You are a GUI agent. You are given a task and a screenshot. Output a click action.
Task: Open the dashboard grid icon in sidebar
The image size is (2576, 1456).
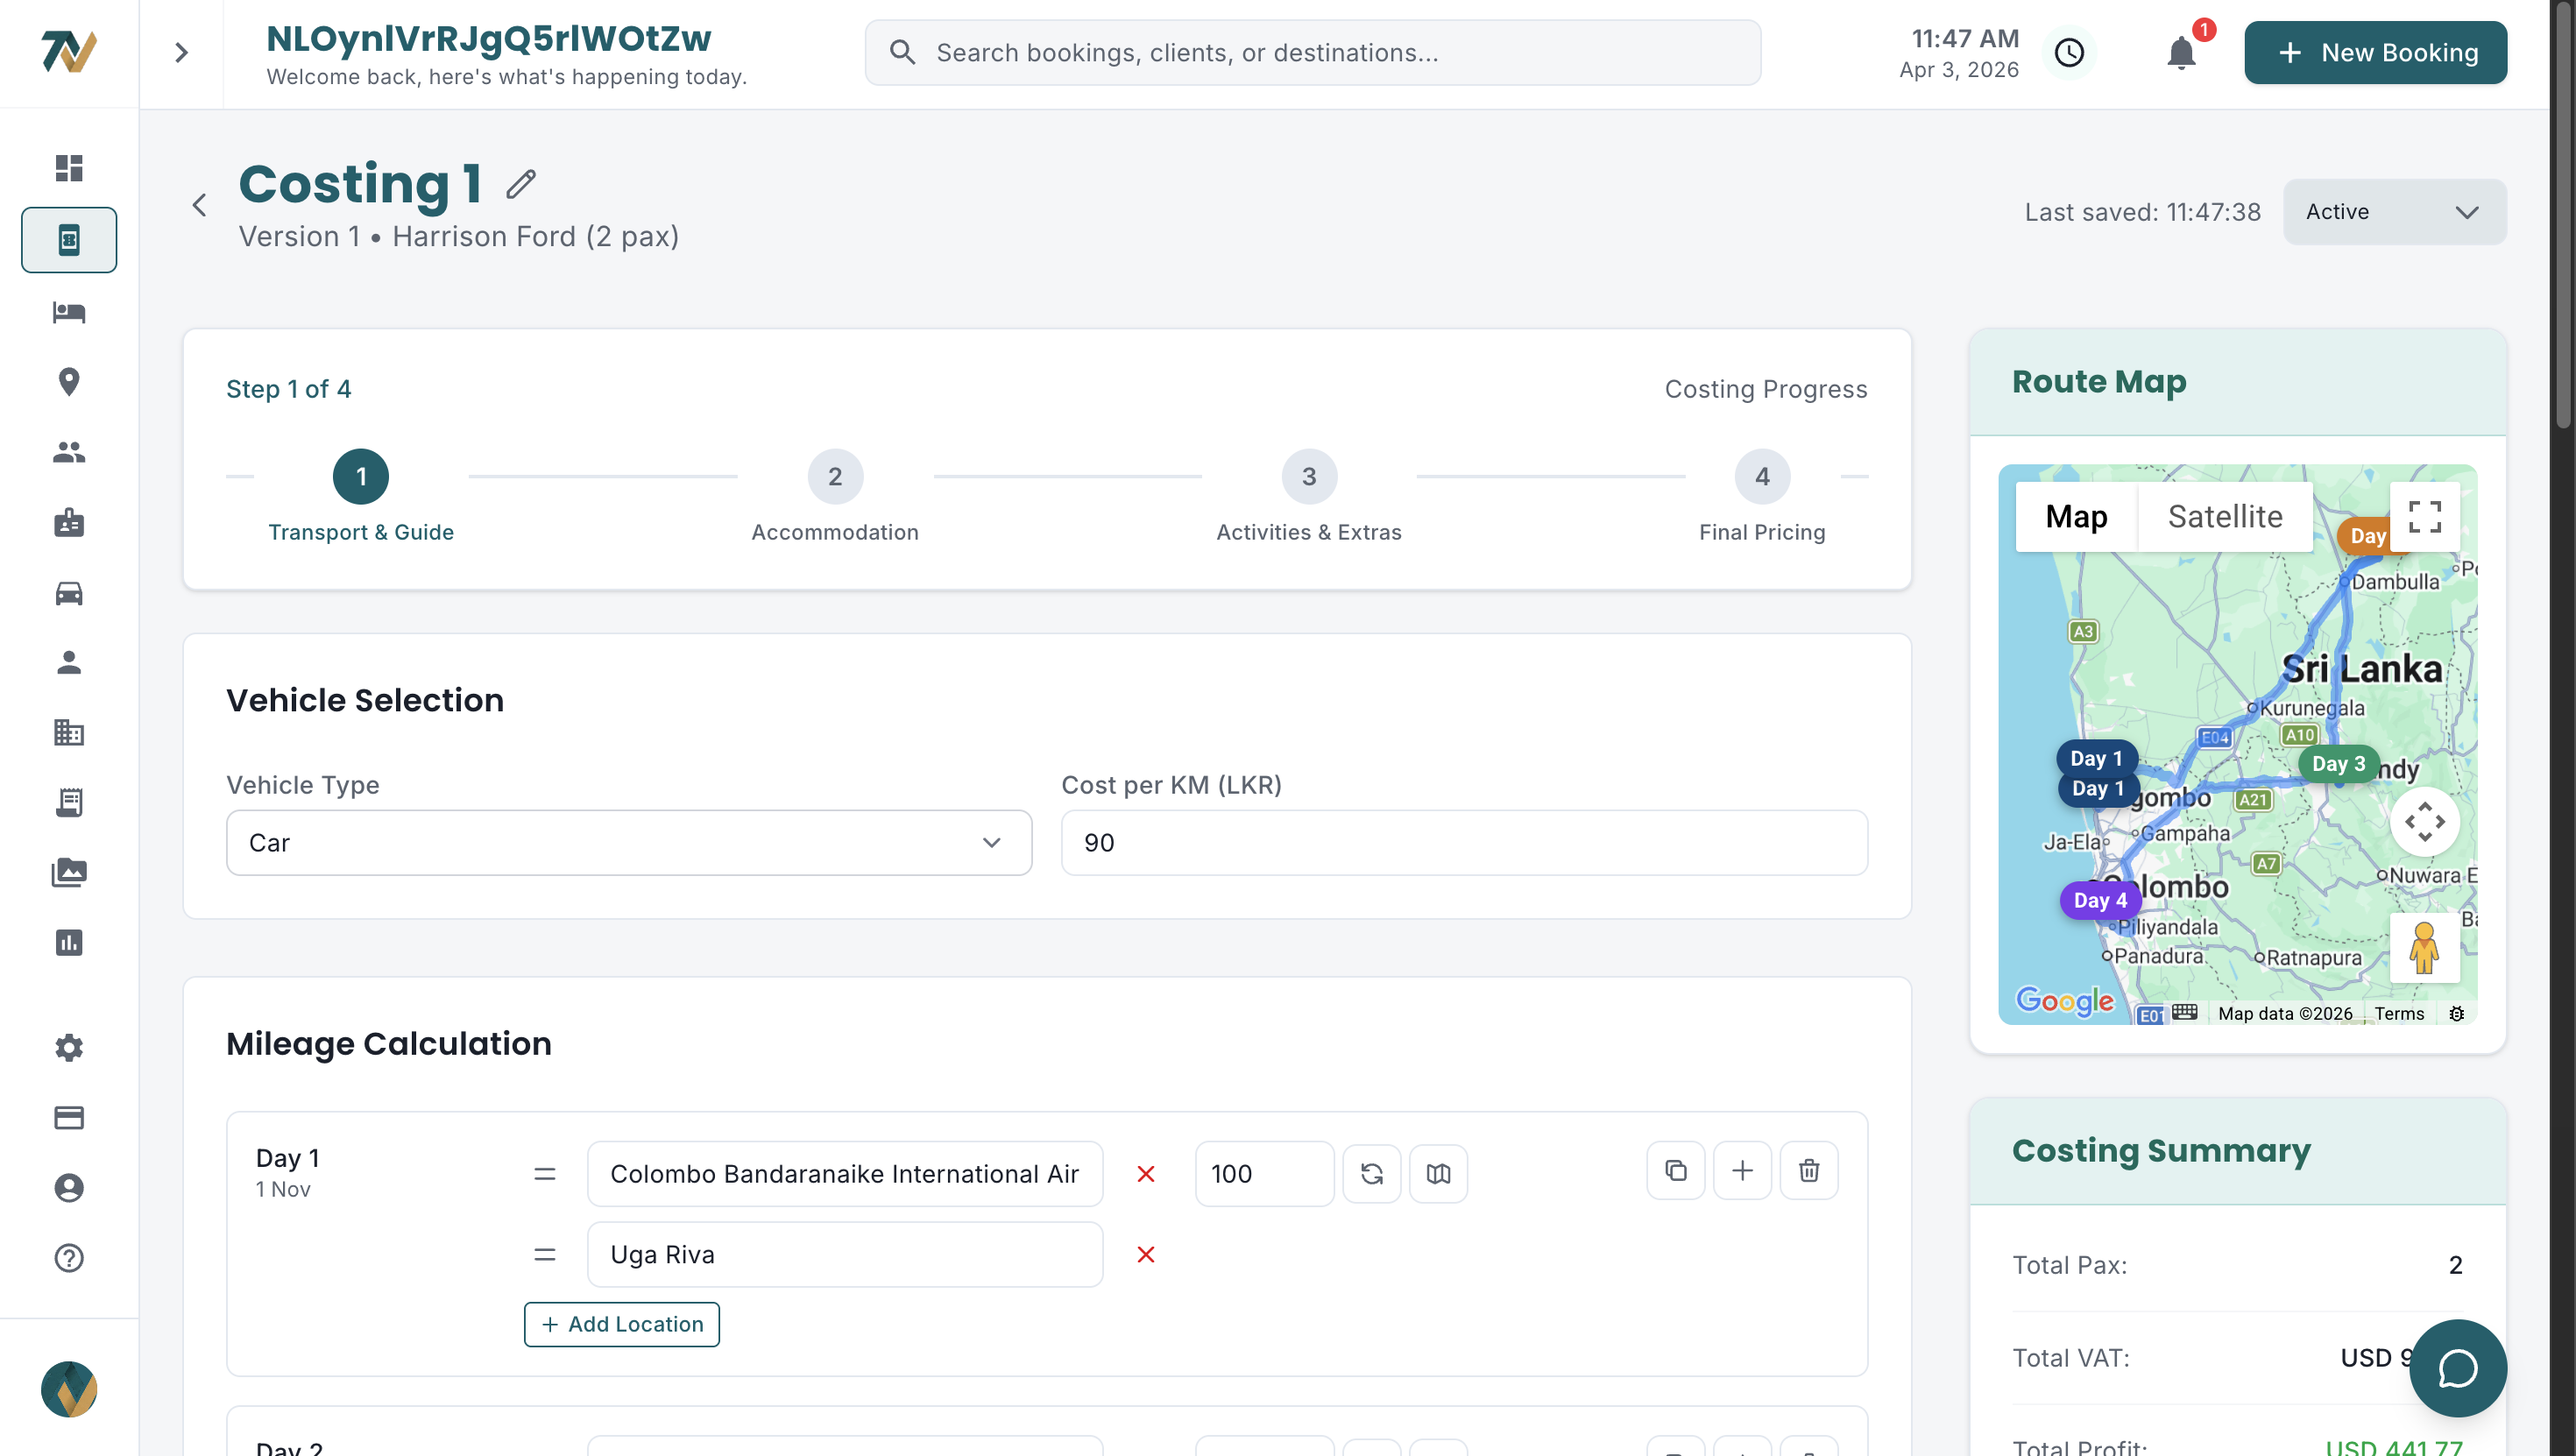[x=69, y=168]
